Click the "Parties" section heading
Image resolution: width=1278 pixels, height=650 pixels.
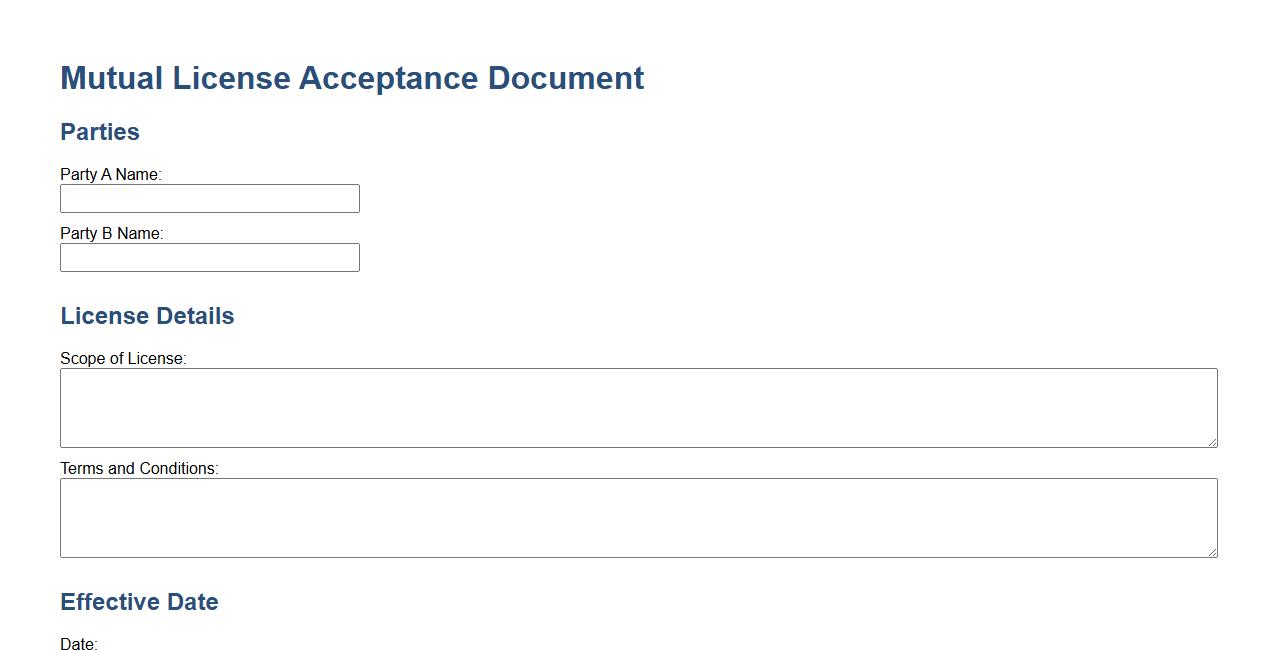tap(100, 132)
